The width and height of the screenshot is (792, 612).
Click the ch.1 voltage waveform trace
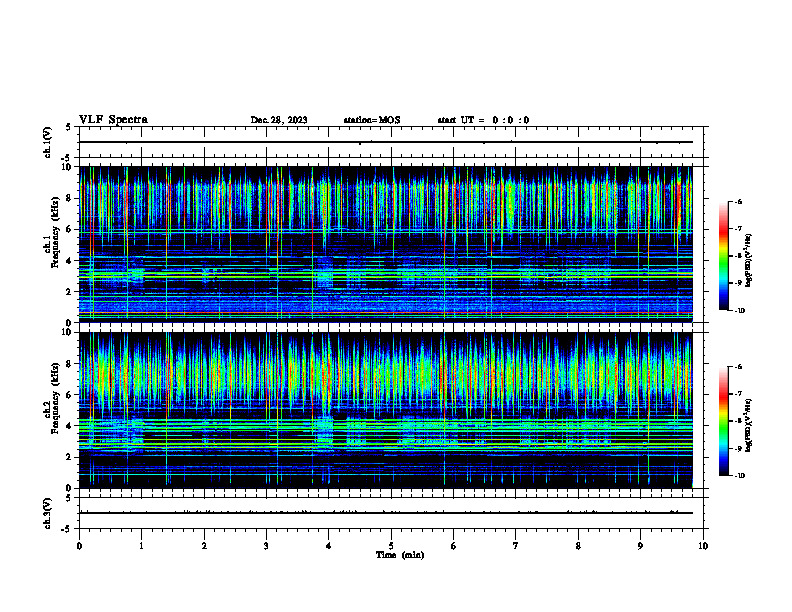(x=385, y=142)
